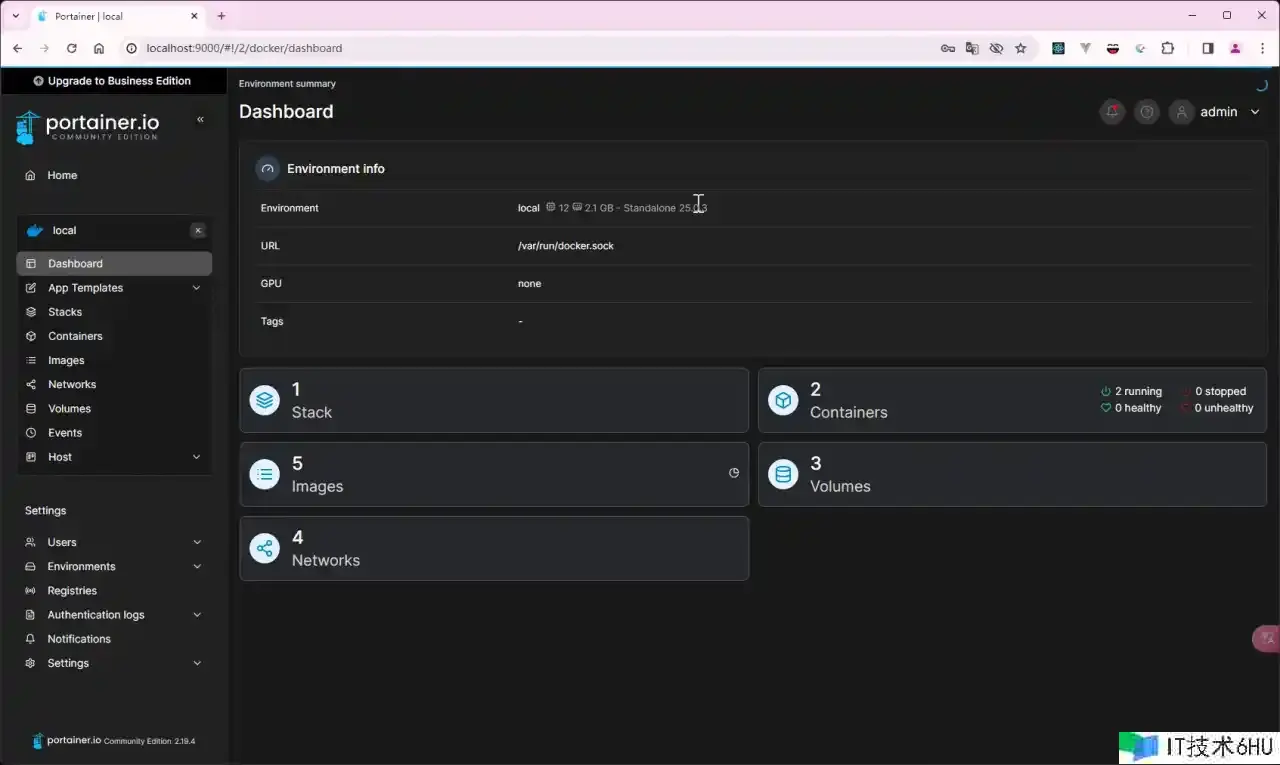This screenshot has height=765, width=1280.
Task: Open Containers in the sidebar
Action: [x=75, y=336]
